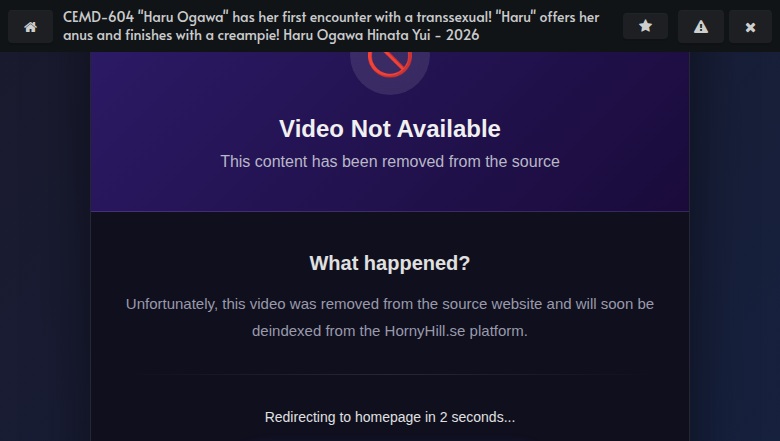
Task: Click the "Redirecting to homepage" countdown text
Action: click(390, 417)
